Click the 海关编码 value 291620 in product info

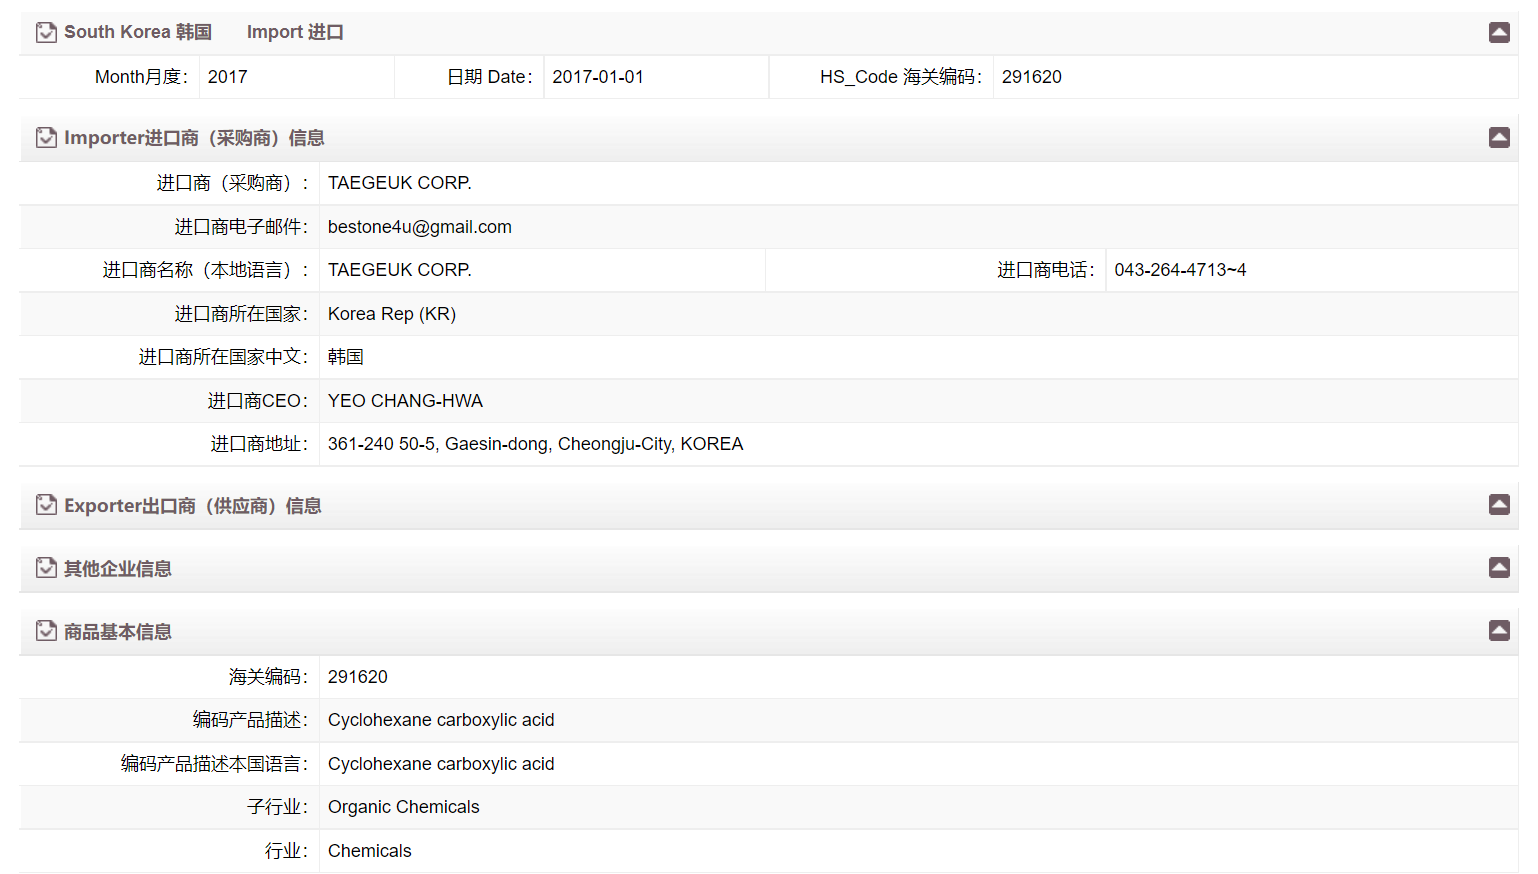(358, 677)
